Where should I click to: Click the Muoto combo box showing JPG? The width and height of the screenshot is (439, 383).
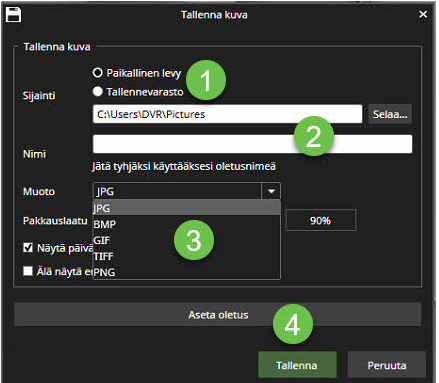tap(186, 191)
